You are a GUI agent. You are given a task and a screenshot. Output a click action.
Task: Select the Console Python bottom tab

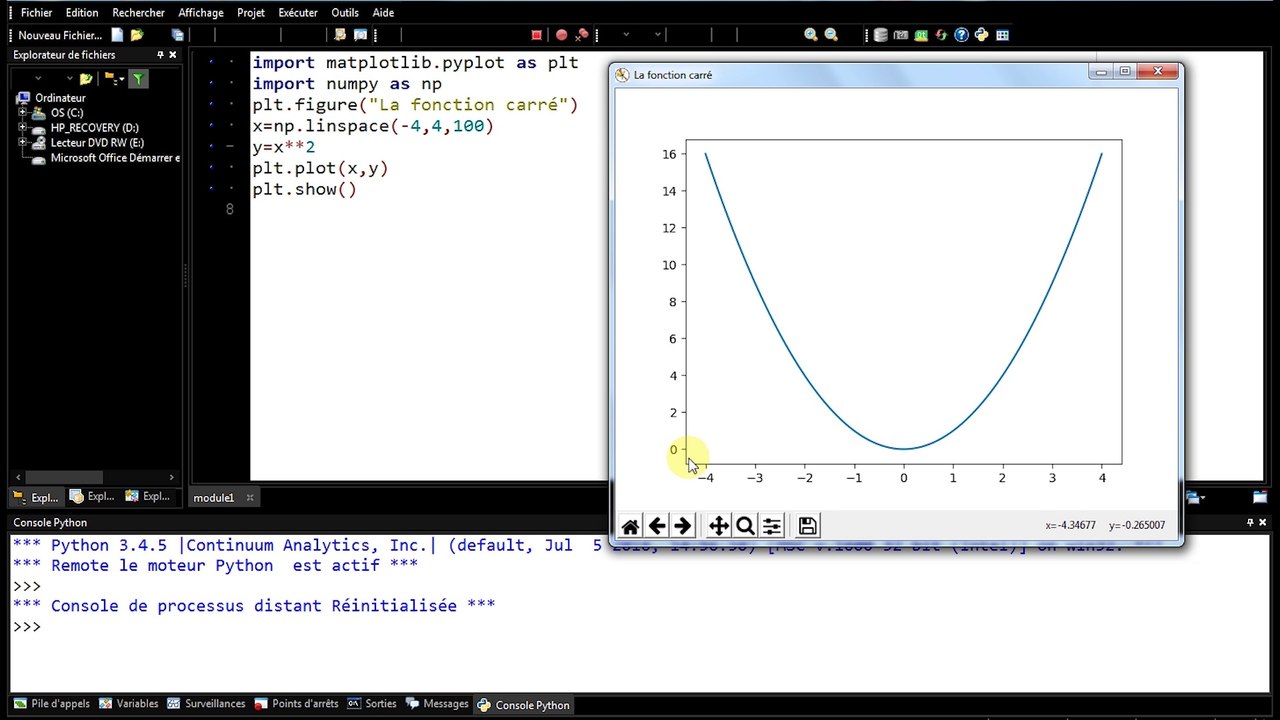(x=523, y=705)
